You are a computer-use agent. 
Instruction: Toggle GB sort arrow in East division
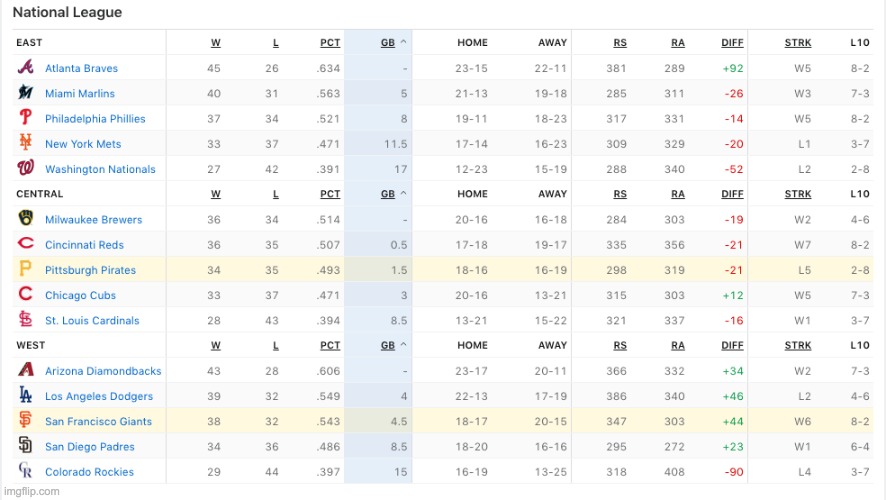403,42
